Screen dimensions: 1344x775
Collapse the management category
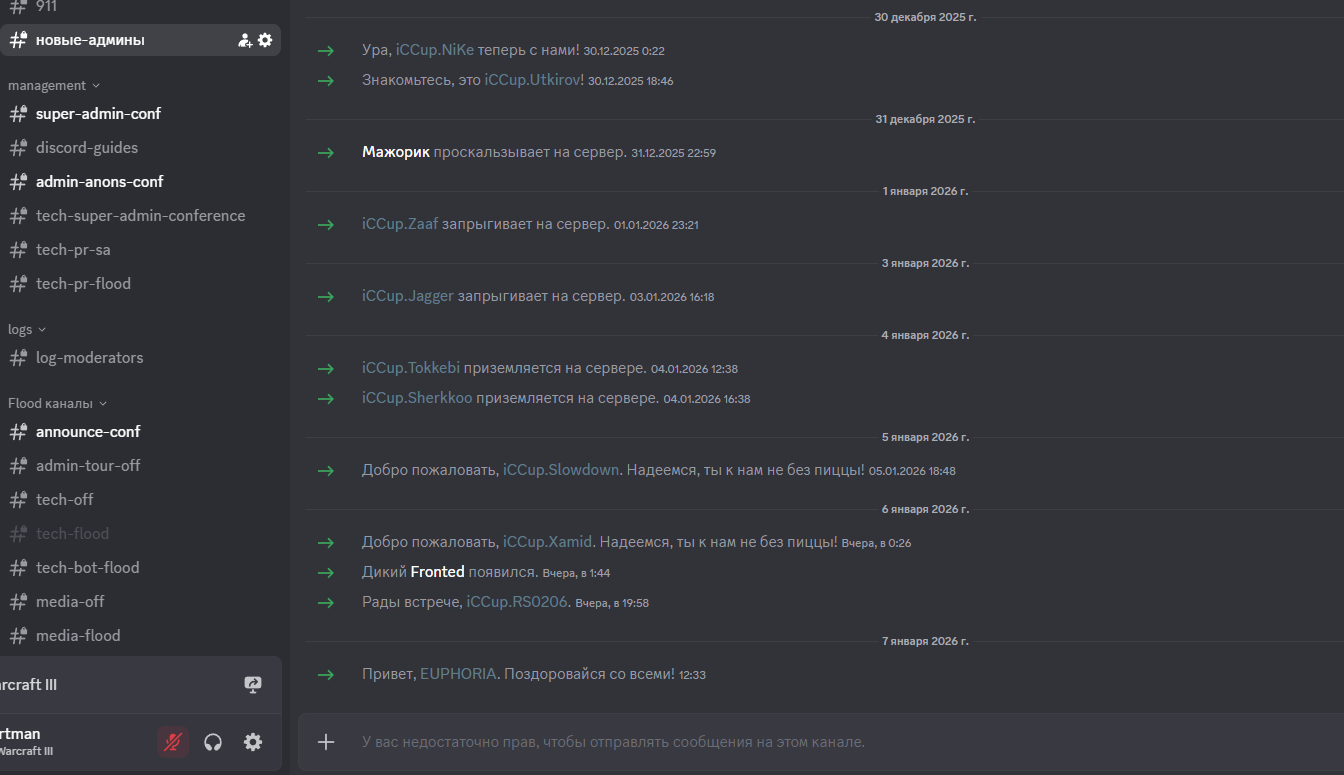pyautogui.click(x=54, y=86)
